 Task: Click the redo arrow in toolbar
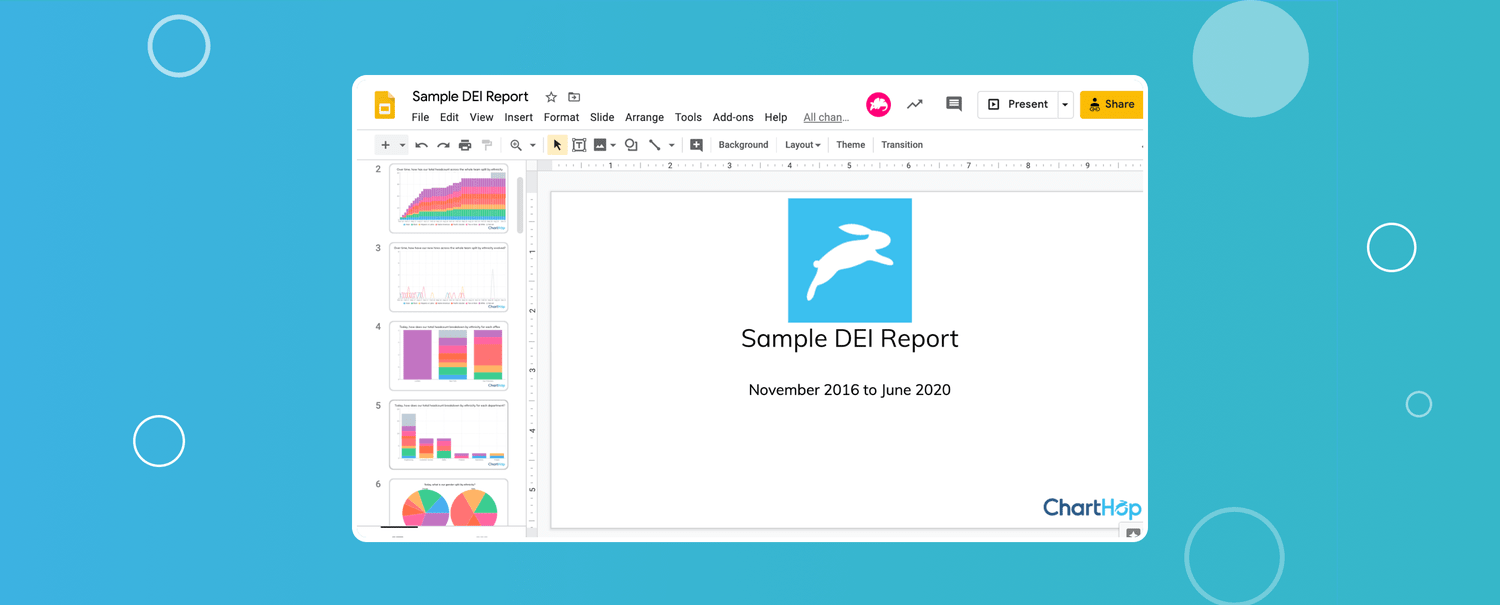tap(443, 145)
